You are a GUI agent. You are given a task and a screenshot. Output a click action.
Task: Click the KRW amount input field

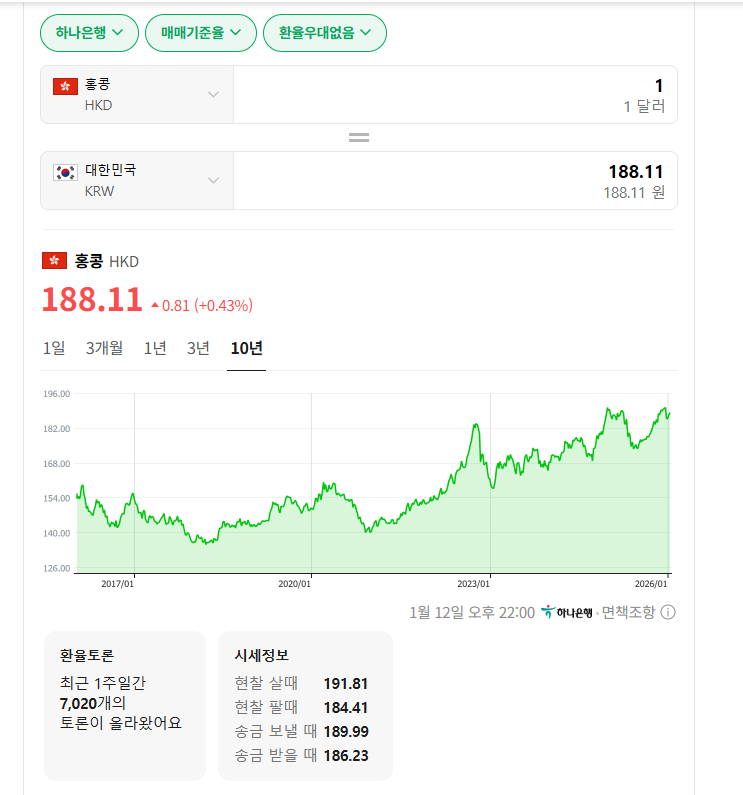(x=455, y=180)
